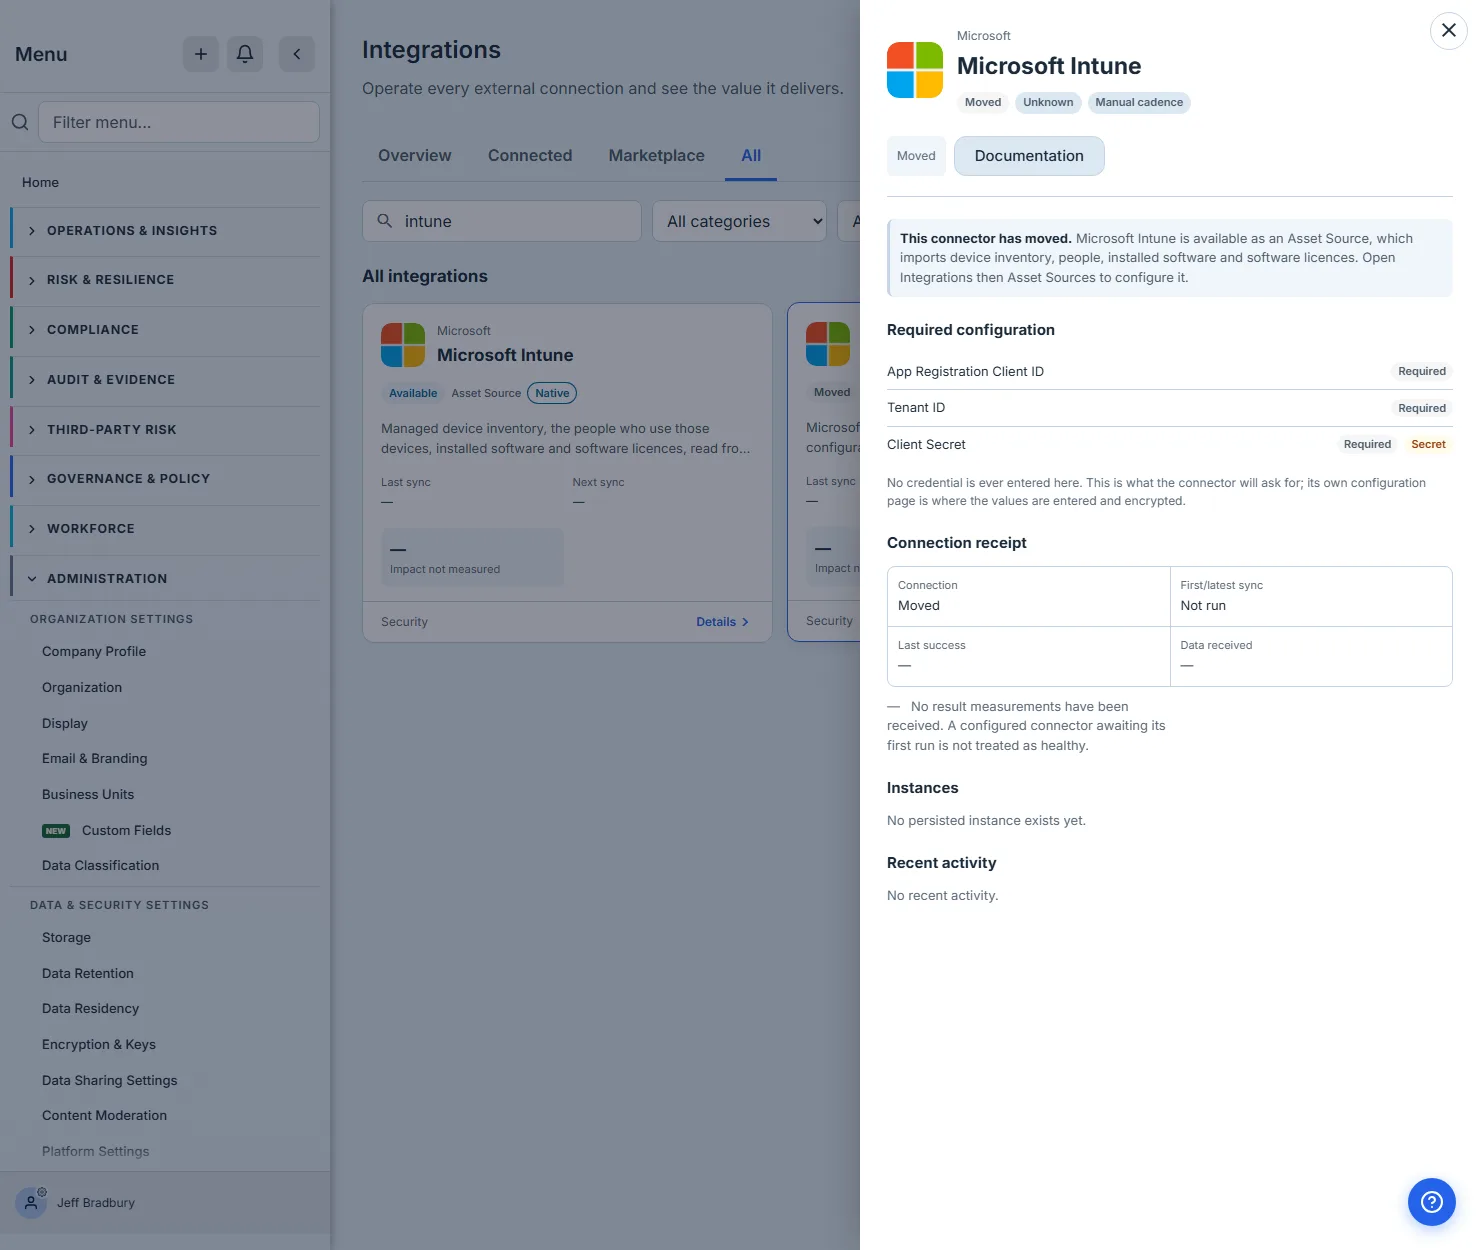Expand the Workforce section
Image resolution: width=1480 pixels, height=1250 pixels.
[166, 529]
